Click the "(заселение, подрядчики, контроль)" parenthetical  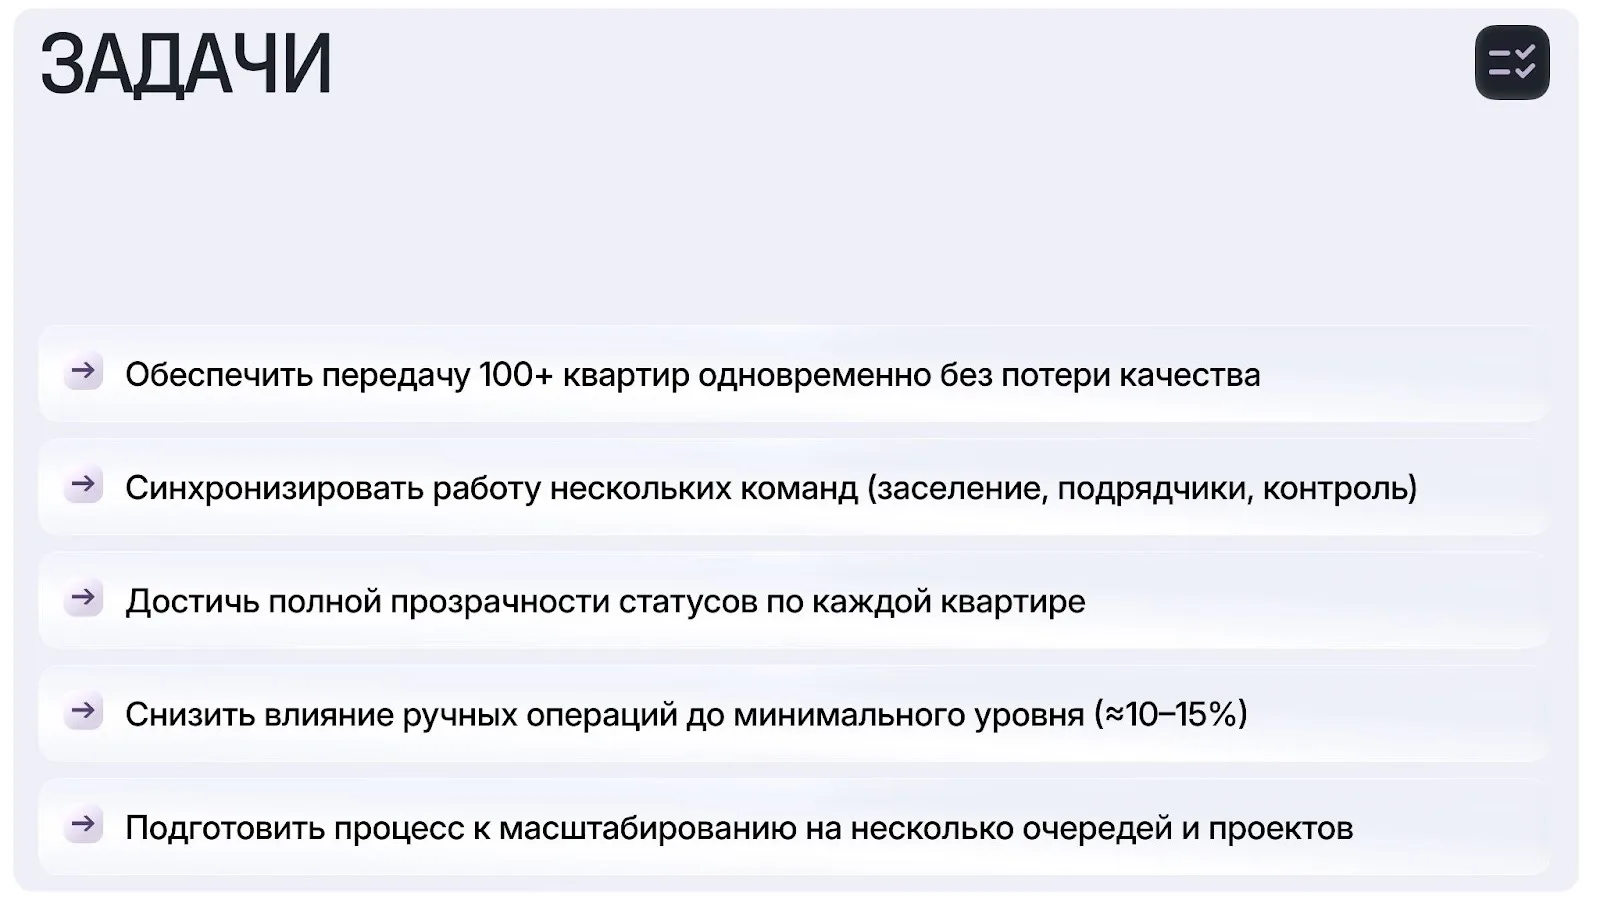tap(1142, 488)
